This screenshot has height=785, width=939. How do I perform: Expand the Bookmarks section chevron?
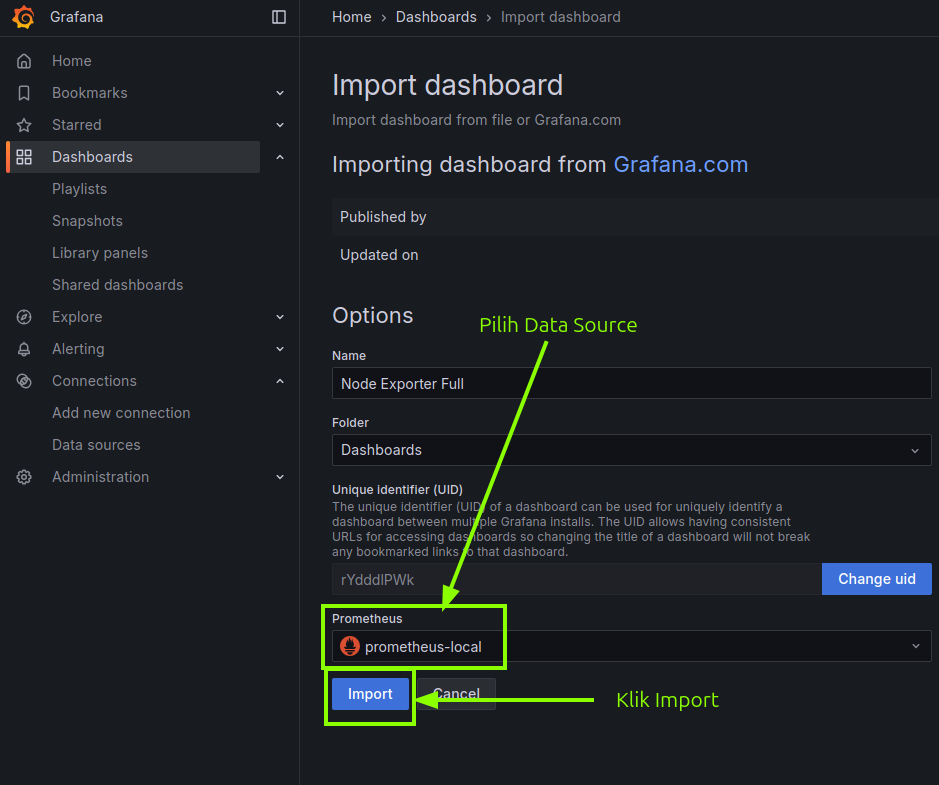[280, 93]
